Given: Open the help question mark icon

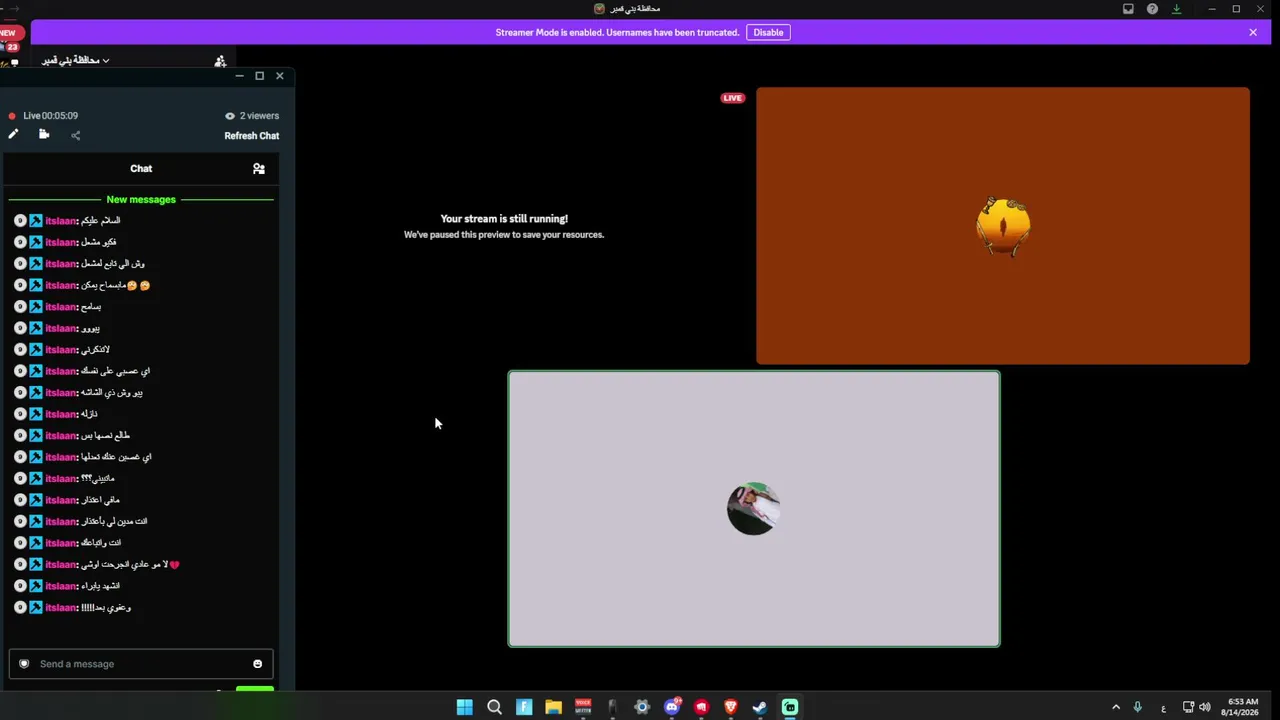Looking at the screenshot, I should click(1152, 9).
